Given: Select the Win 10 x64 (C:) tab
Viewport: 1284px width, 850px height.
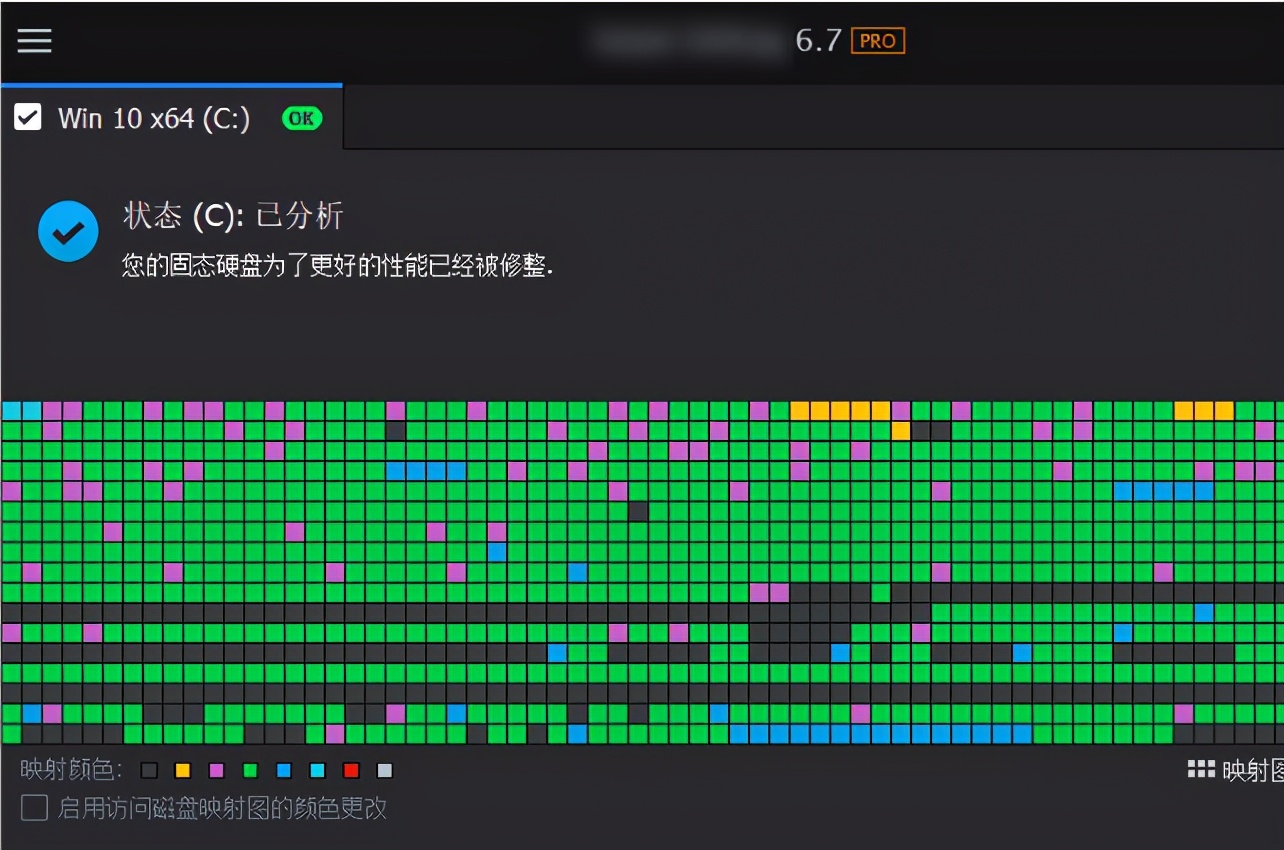Looking at the screenshot, I should tap(172, 118).
